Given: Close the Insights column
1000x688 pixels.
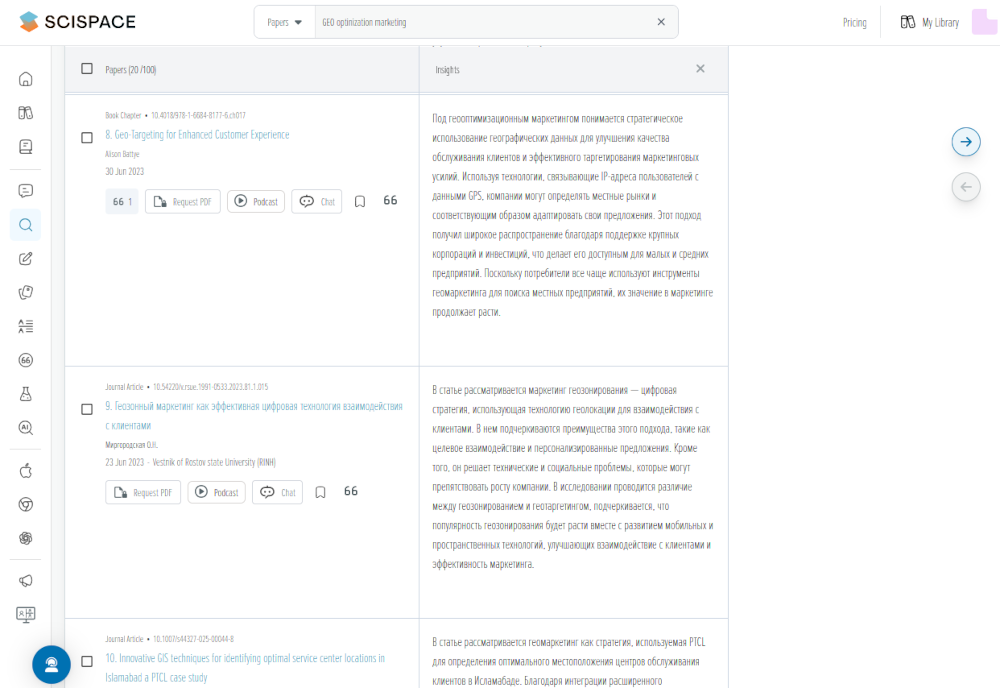Looking at the screenshot, I should (700, 68).
